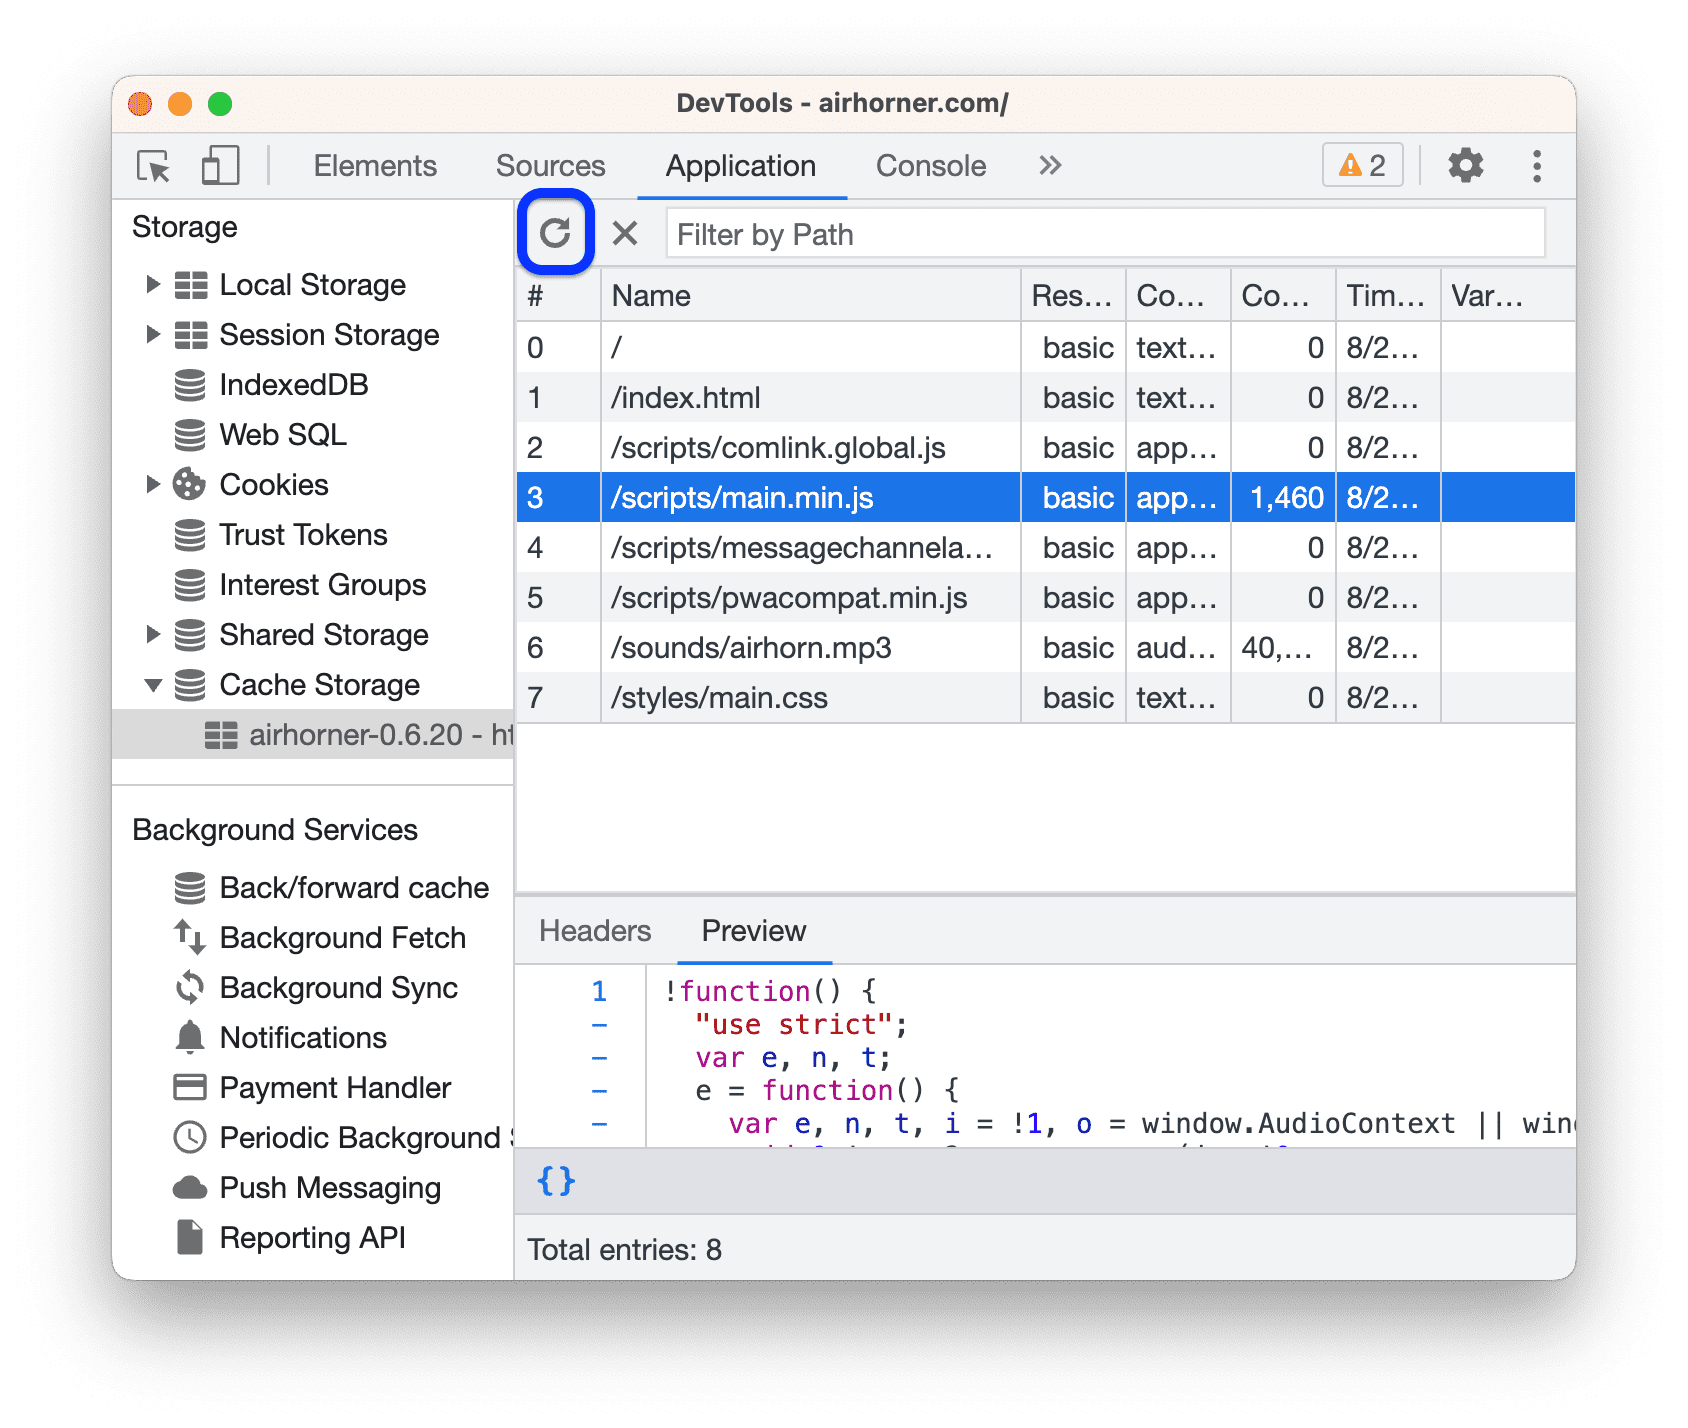
Task: Open Notifications background service
Action: coord(303,1038)
